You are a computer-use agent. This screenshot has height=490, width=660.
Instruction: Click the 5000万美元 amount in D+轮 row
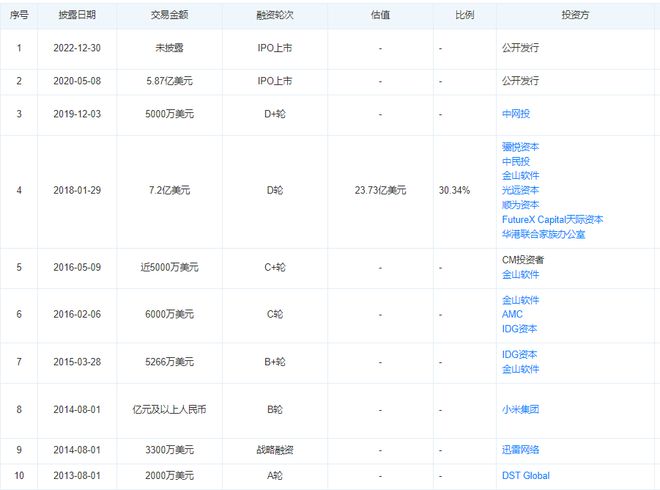point(170,114)
